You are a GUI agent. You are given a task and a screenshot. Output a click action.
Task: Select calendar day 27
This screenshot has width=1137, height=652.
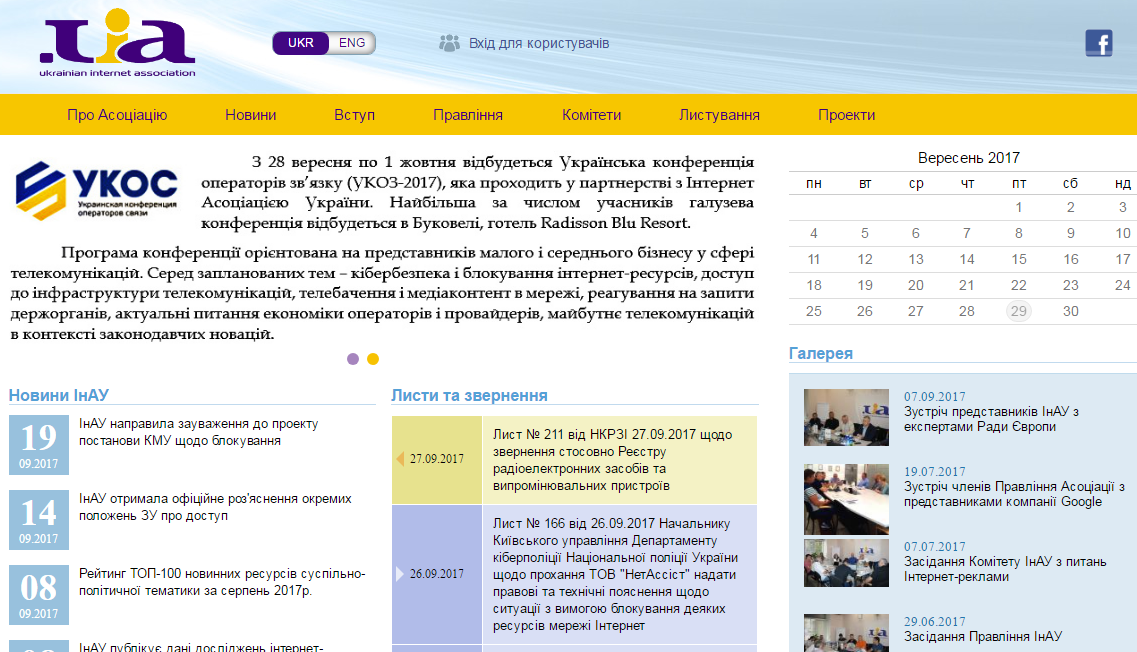[x=916, y=312]
